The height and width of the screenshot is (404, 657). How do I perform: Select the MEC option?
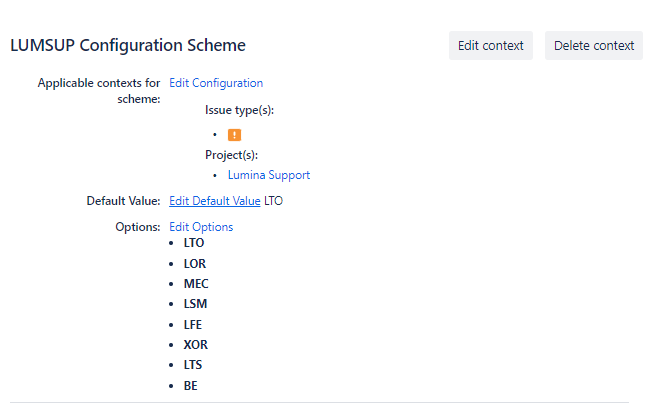click(x=196, y=284)
